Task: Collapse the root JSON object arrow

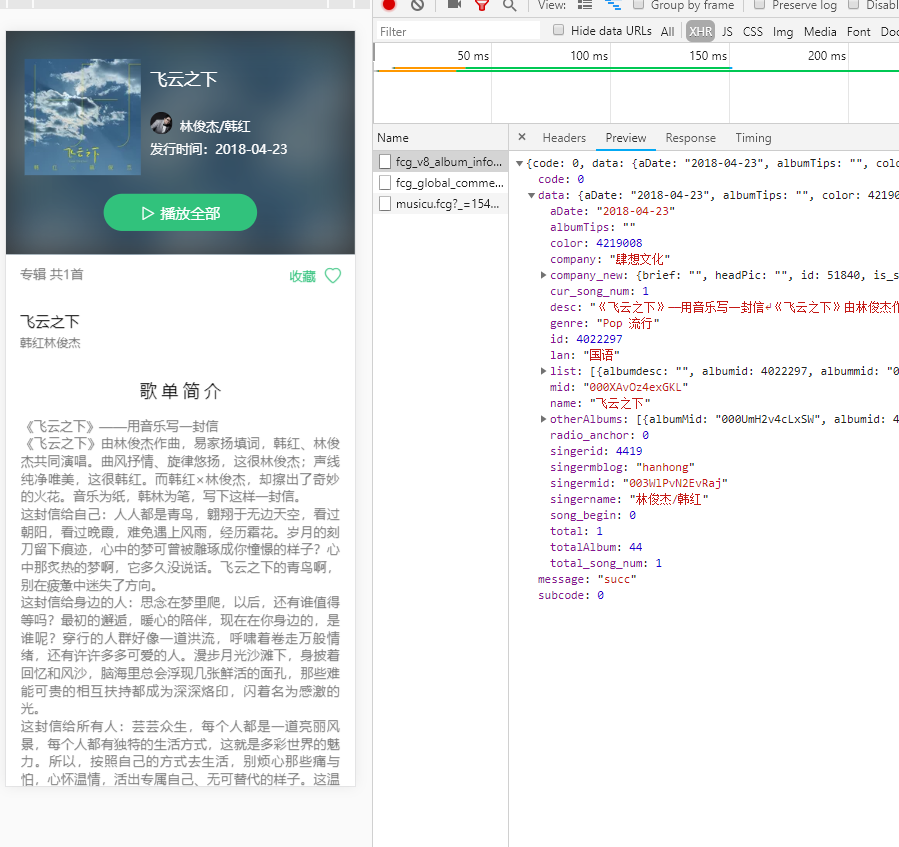Action: pyautogui.click(x=519, y=163)
